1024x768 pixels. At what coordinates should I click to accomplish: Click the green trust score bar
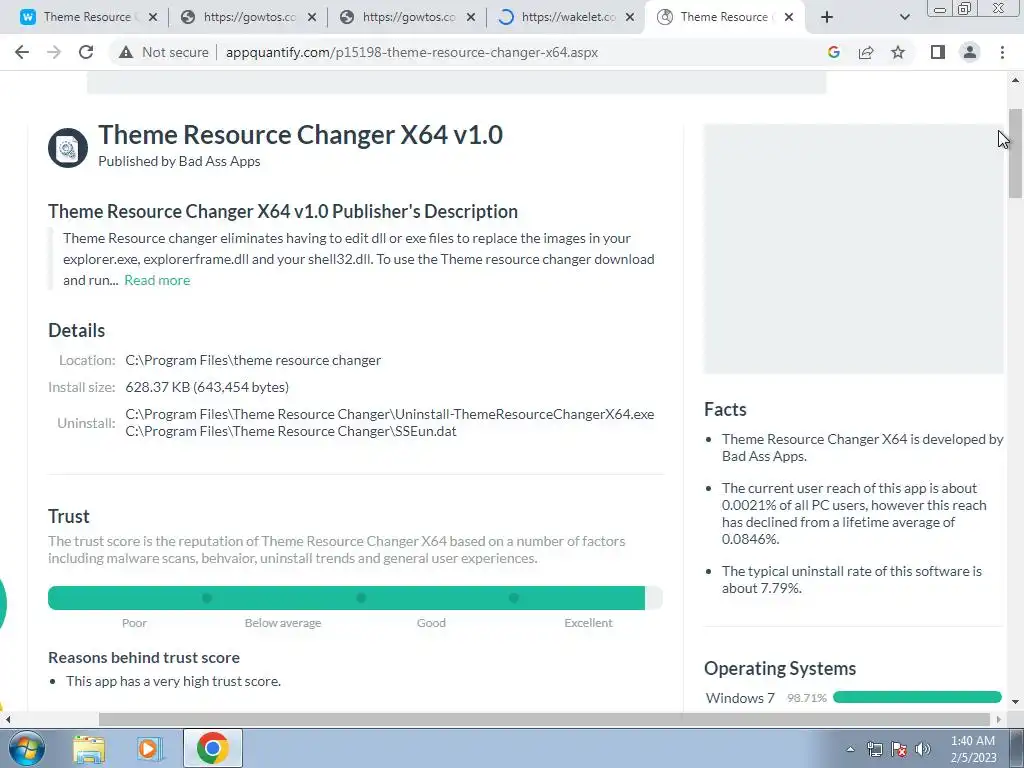tap(346, 598)
